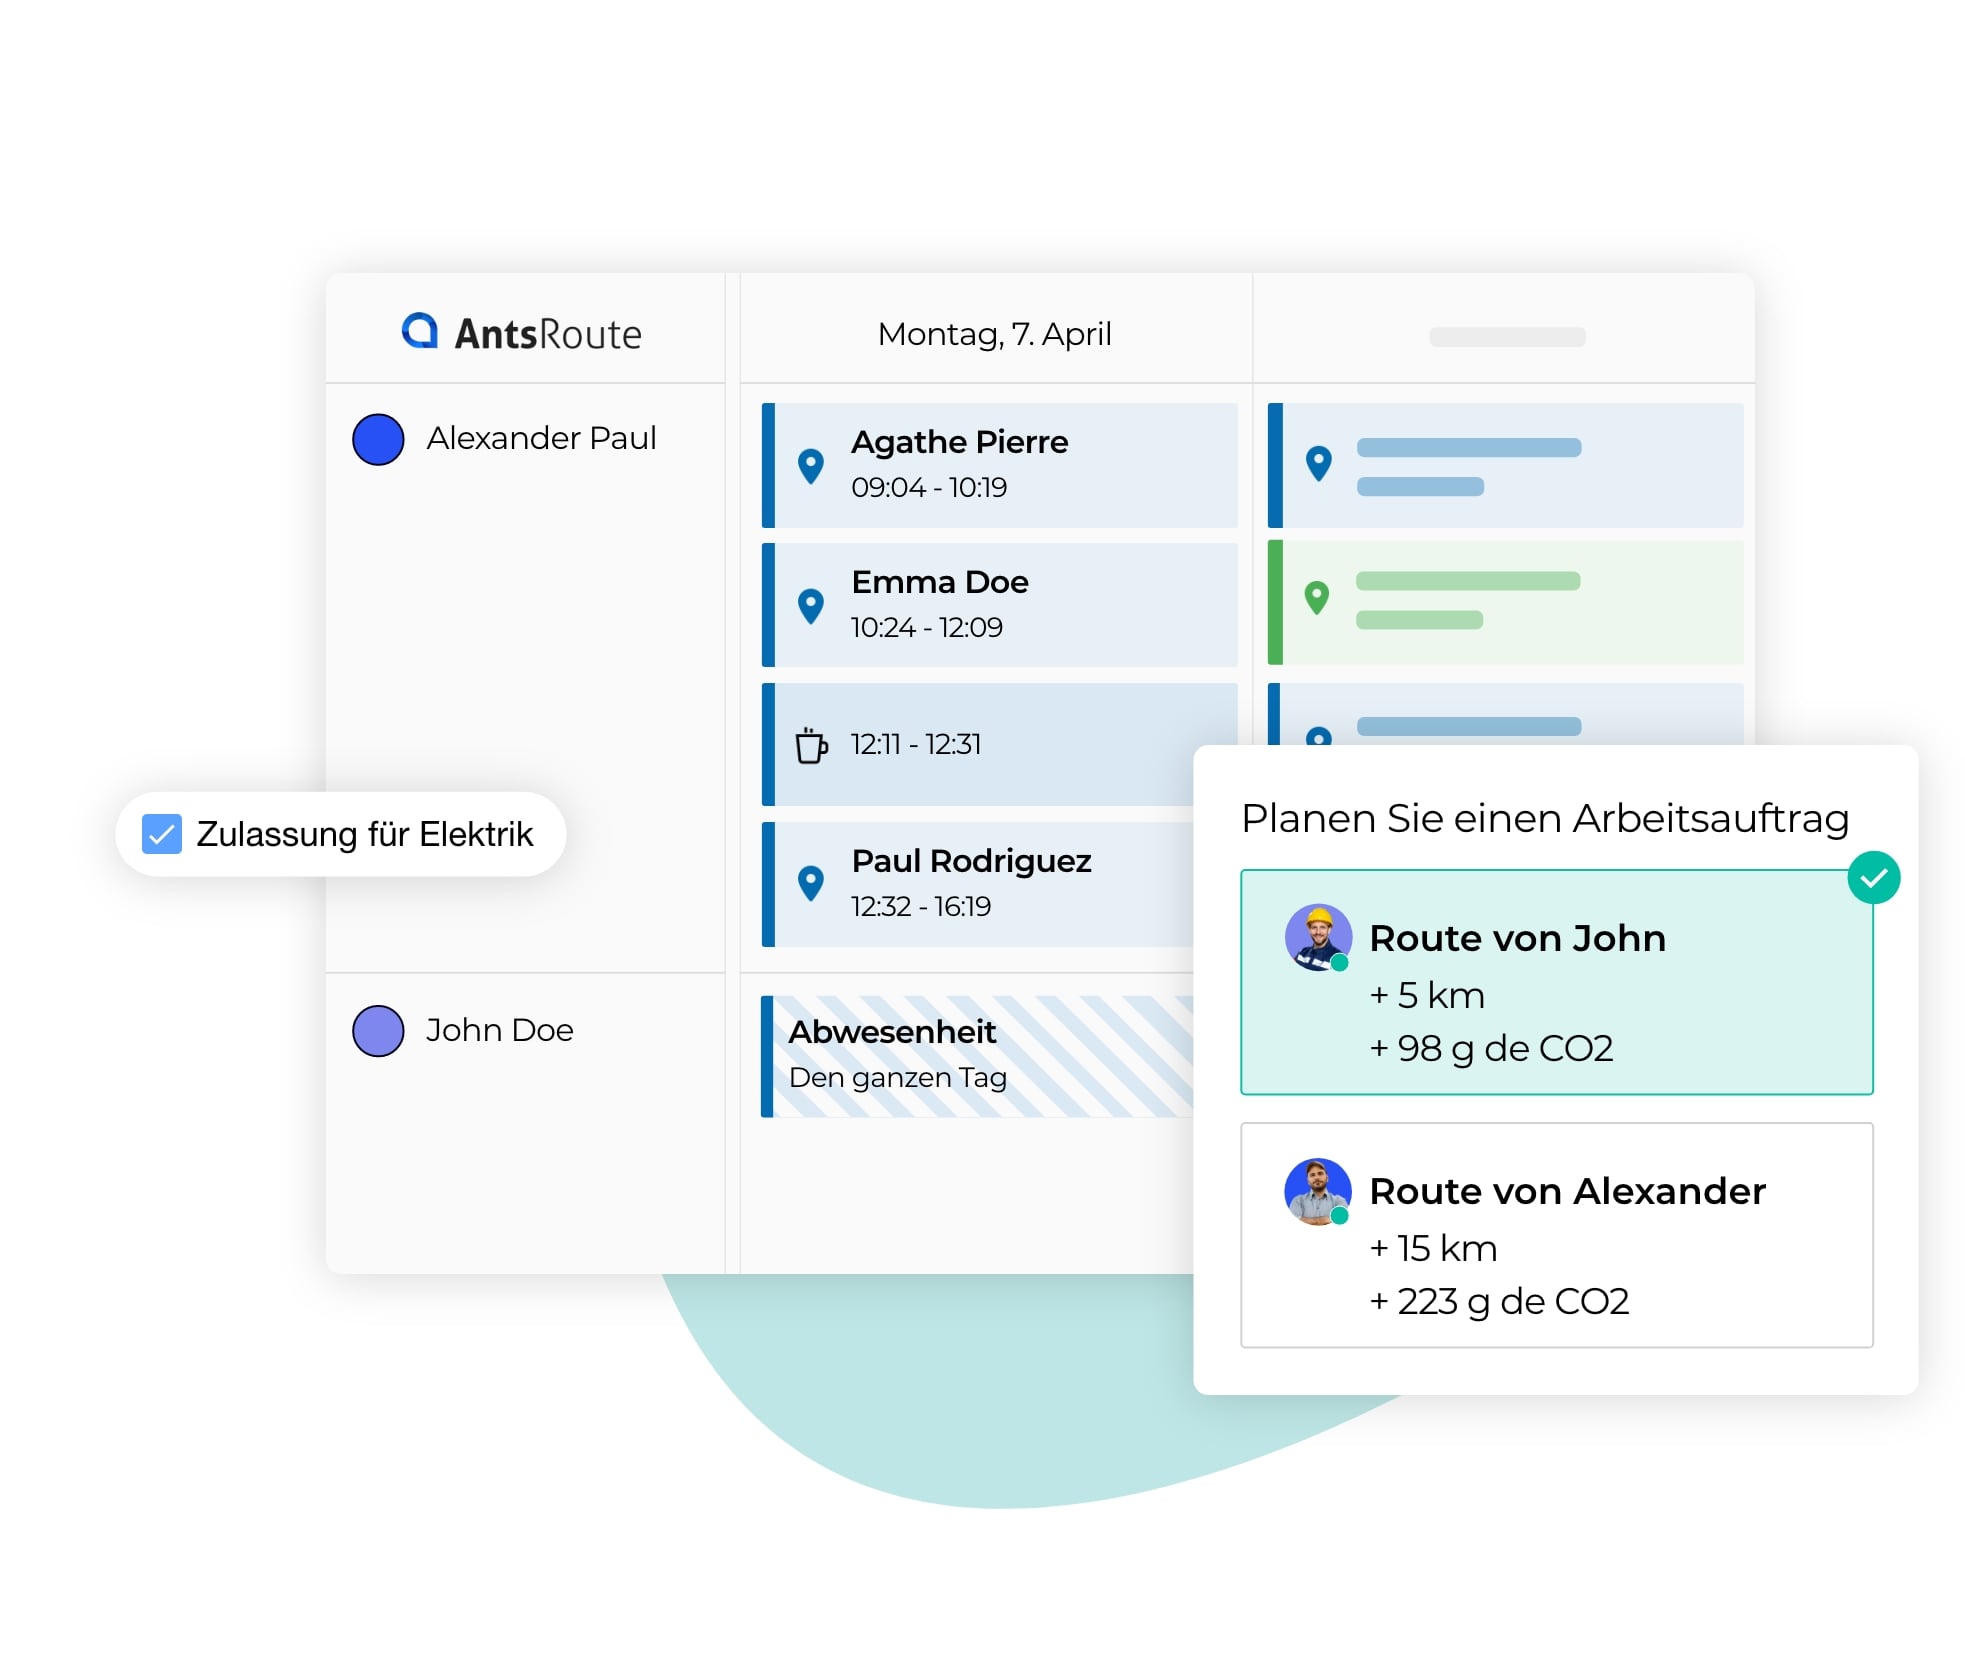The image size is (1965, 1668).
Task: Open the Montag, 7. April date header
Action: (x=994, y=334)
